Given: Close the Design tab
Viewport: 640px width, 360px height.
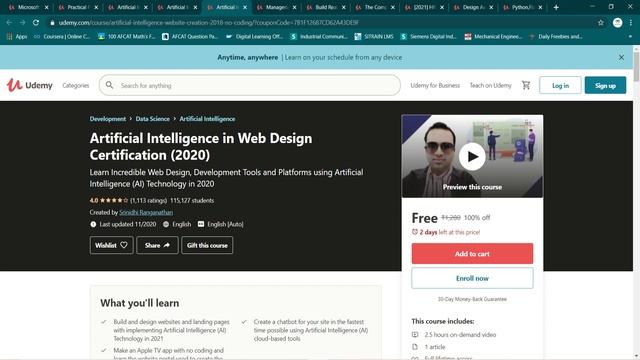Looking at the screenshot, I should 491,7.
